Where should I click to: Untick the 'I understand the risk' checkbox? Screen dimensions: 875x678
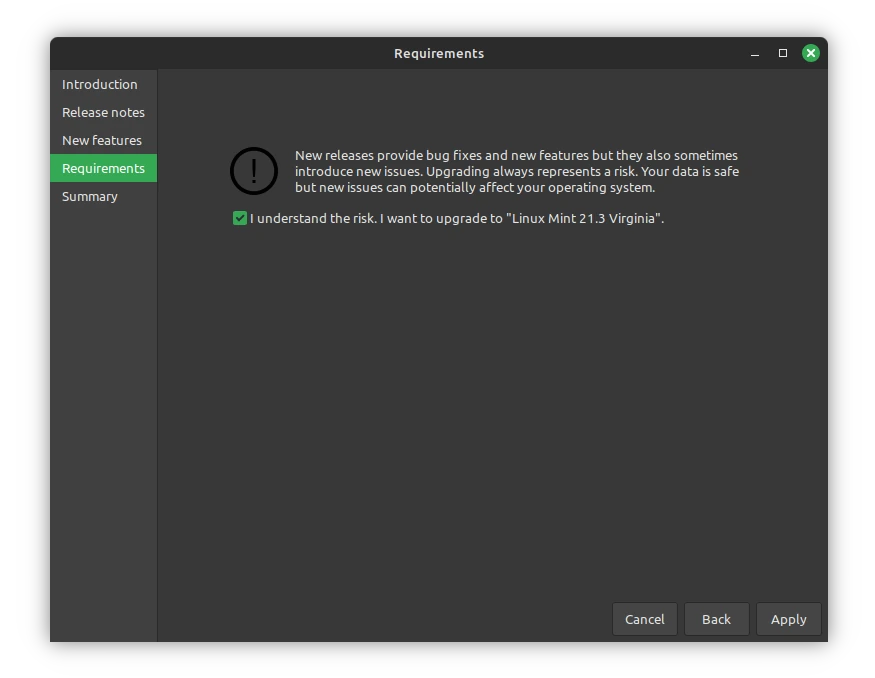(240, 218)
